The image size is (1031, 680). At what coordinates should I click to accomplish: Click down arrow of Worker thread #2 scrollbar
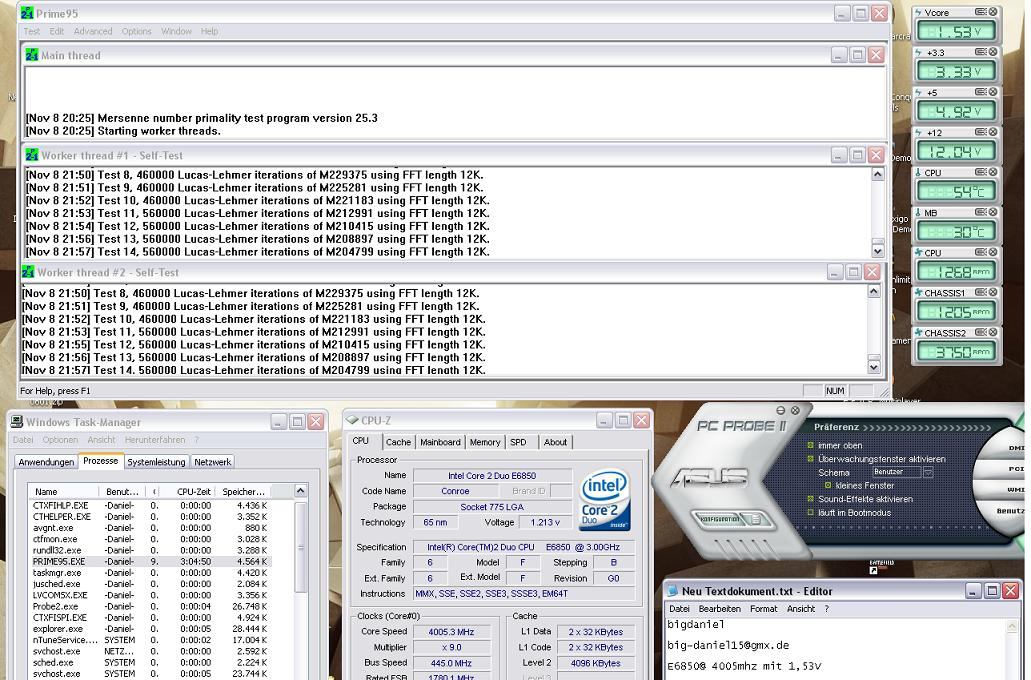(x=874, y=367)
